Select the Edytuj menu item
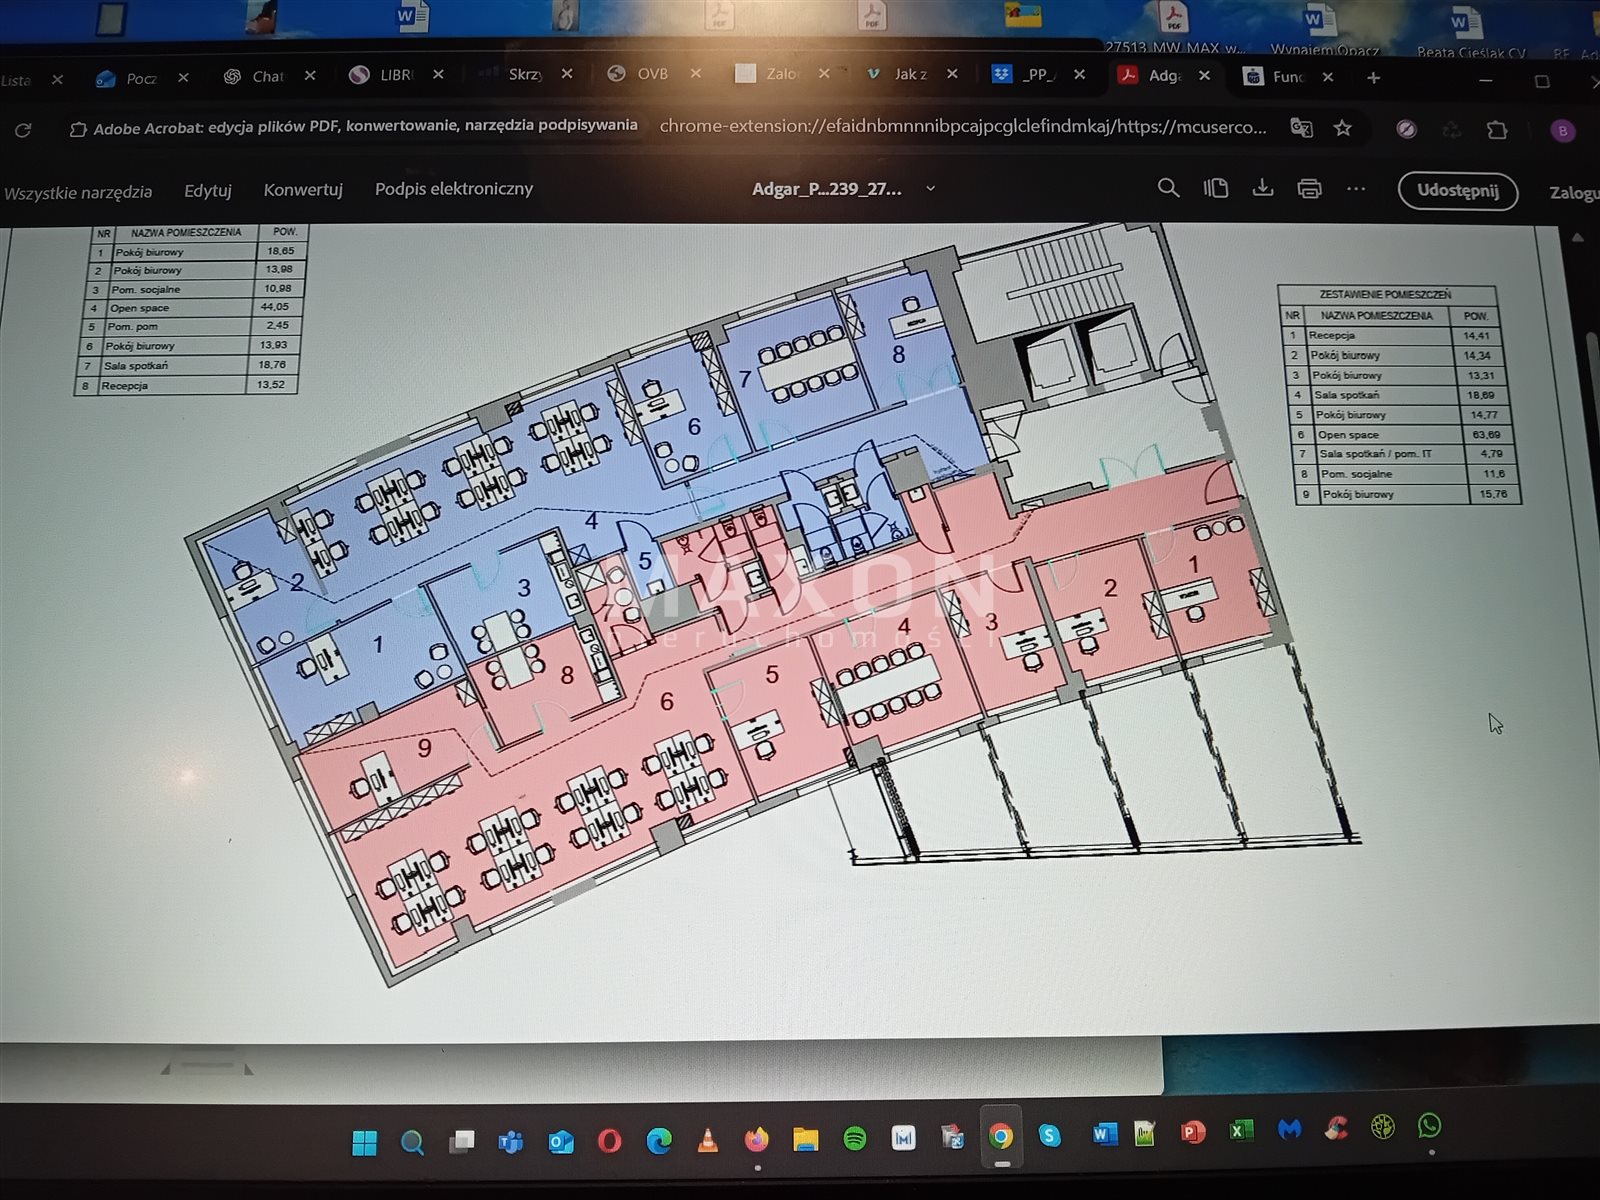Image resolution: width=1600 pixels, height=1200 pixels. 207,190
